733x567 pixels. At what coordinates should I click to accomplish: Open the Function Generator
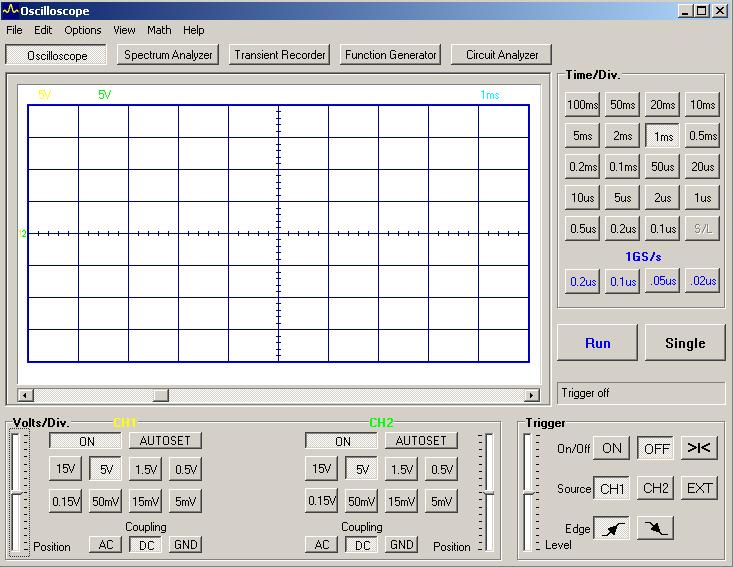coord(390,55)
